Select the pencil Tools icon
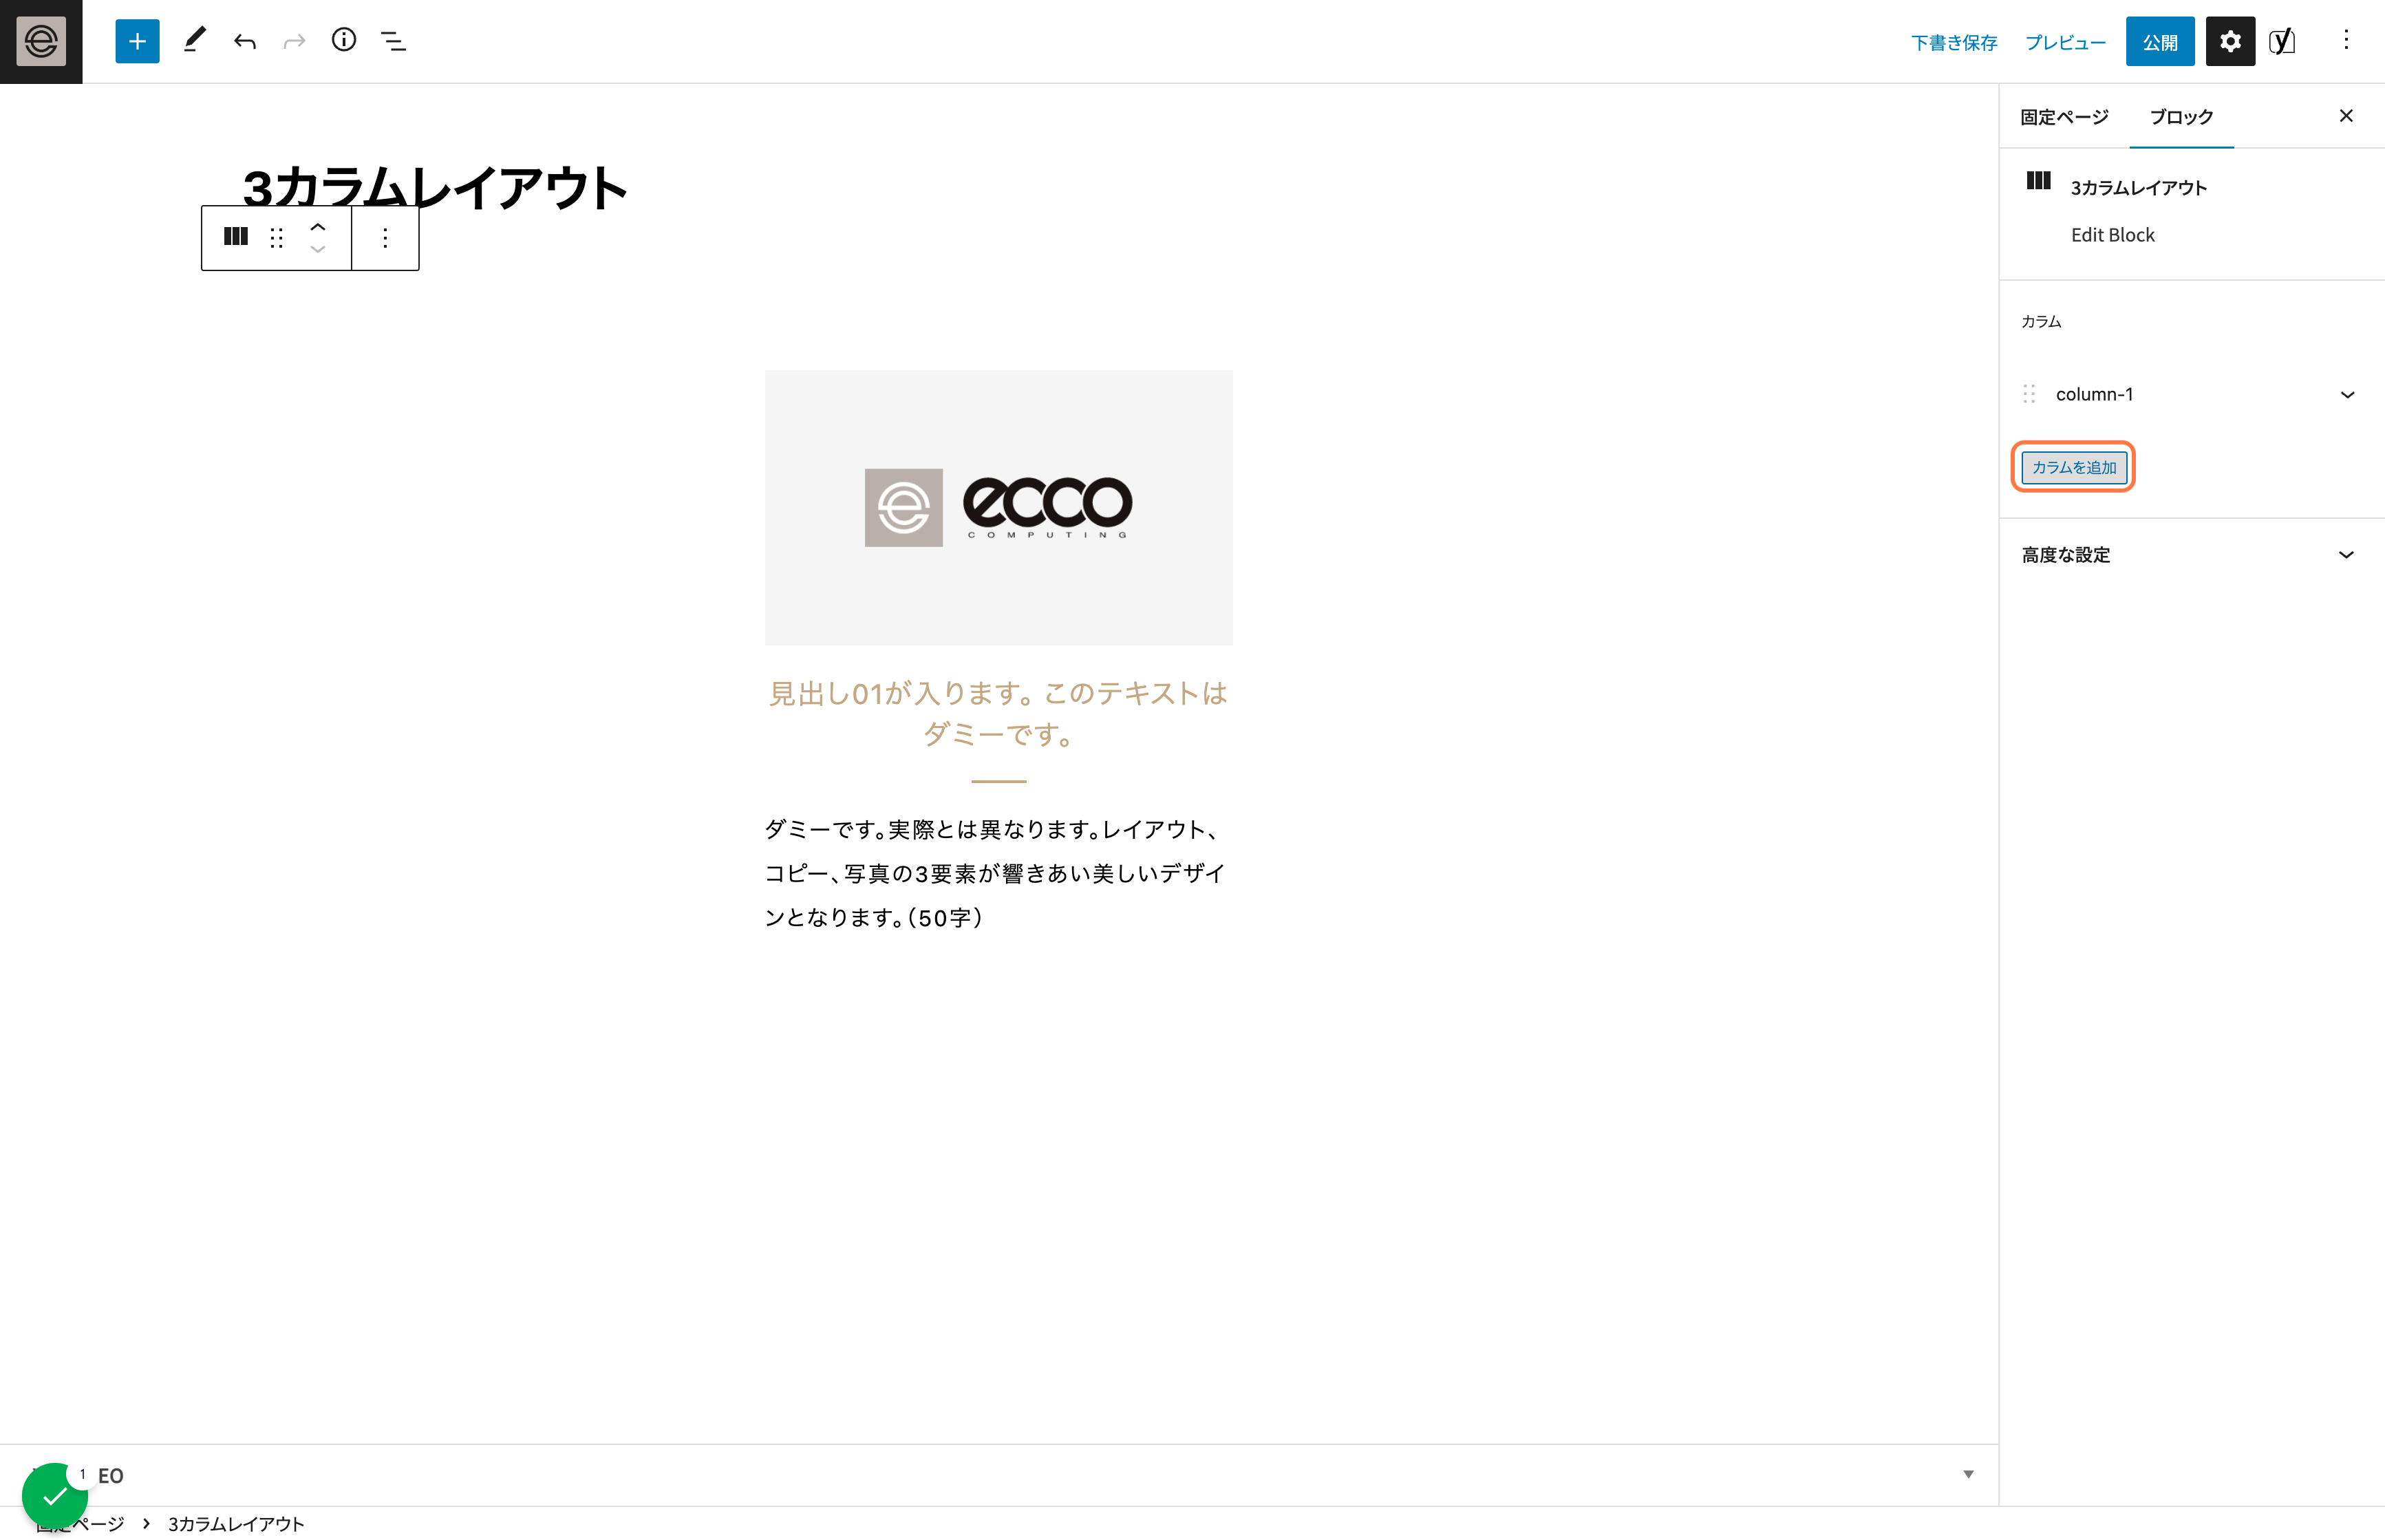The width and height of the screenshot is (2385, 1540). 194,41
